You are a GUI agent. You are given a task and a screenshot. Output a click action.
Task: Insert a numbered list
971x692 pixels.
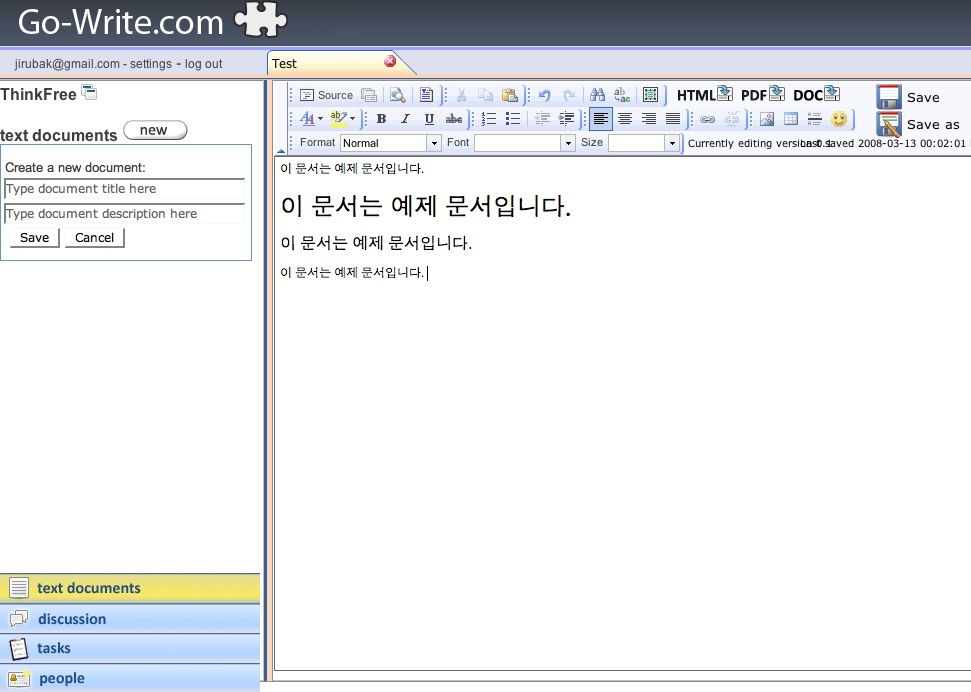[489, 119]
